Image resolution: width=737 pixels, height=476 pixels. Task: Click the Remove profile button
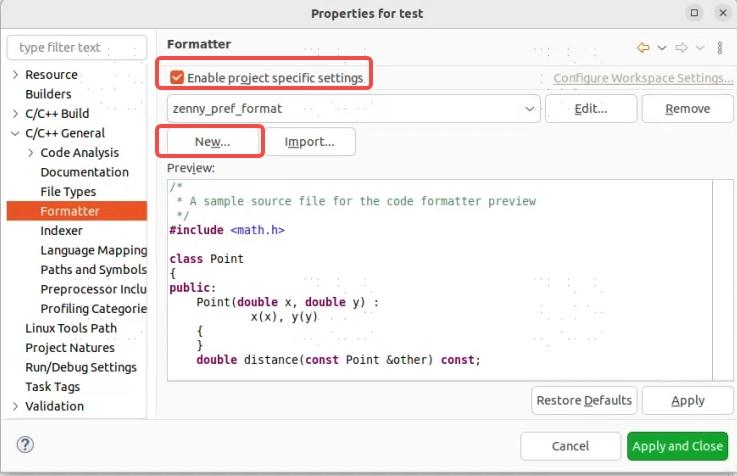coord(687,109)
